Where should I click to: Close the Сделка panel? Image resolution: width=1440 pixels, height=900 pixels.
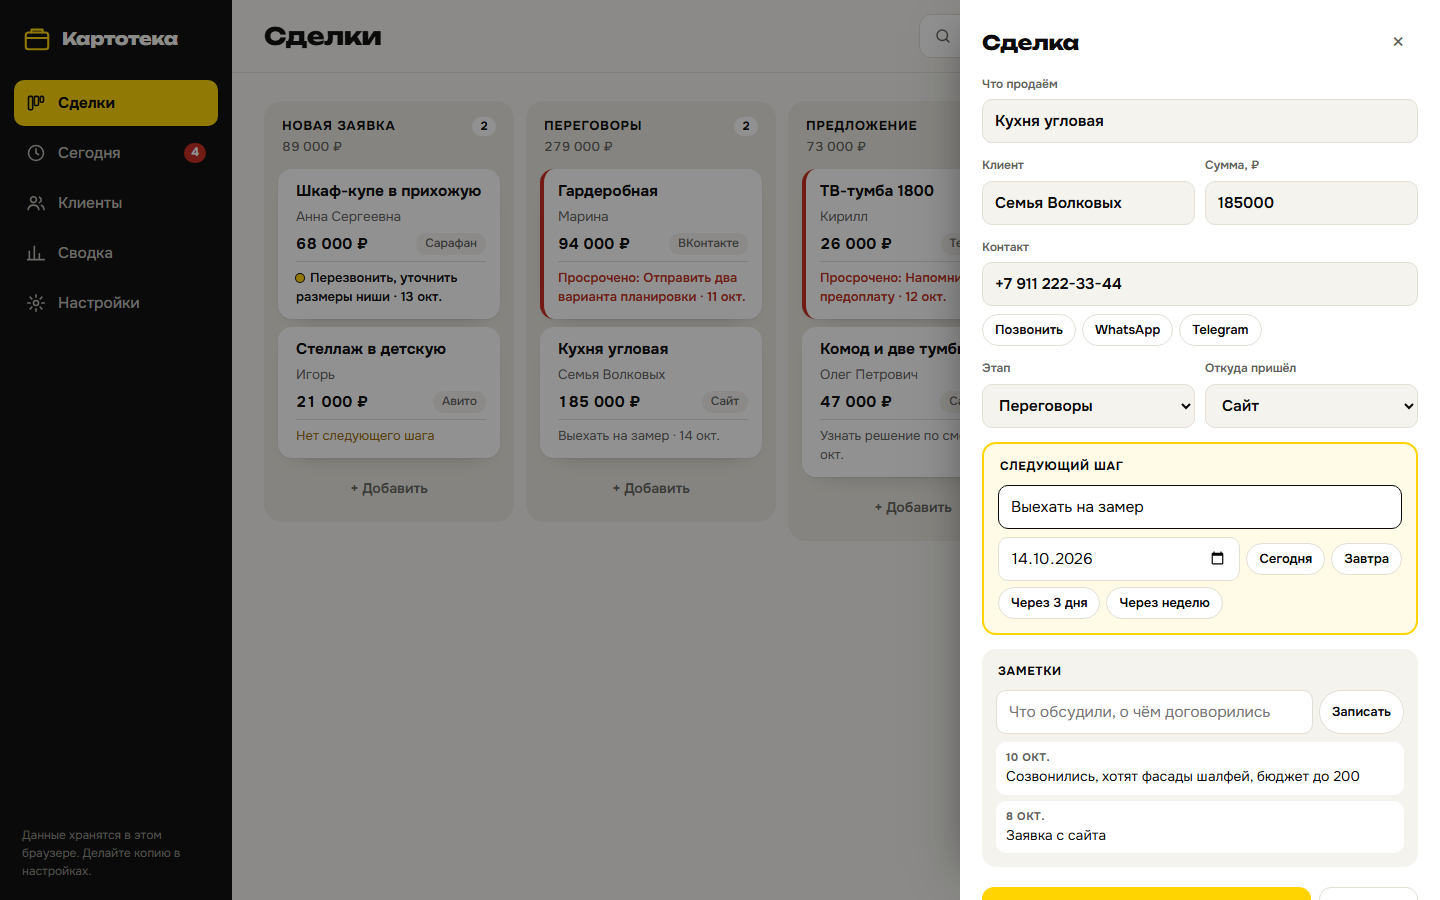point(1398,41)
